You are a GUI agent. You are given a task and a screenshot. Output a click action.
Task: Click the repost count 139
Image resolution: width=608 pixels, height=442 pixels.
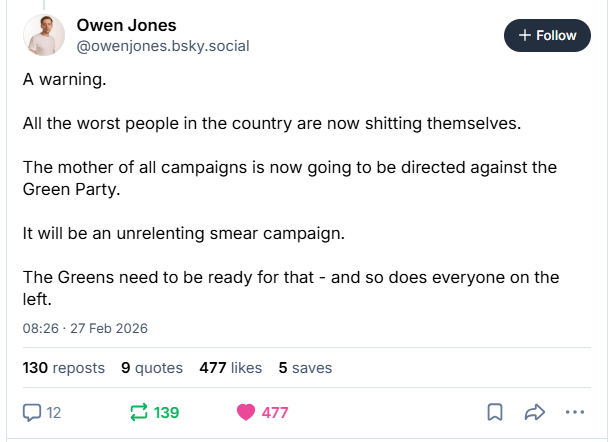[166, 412]
